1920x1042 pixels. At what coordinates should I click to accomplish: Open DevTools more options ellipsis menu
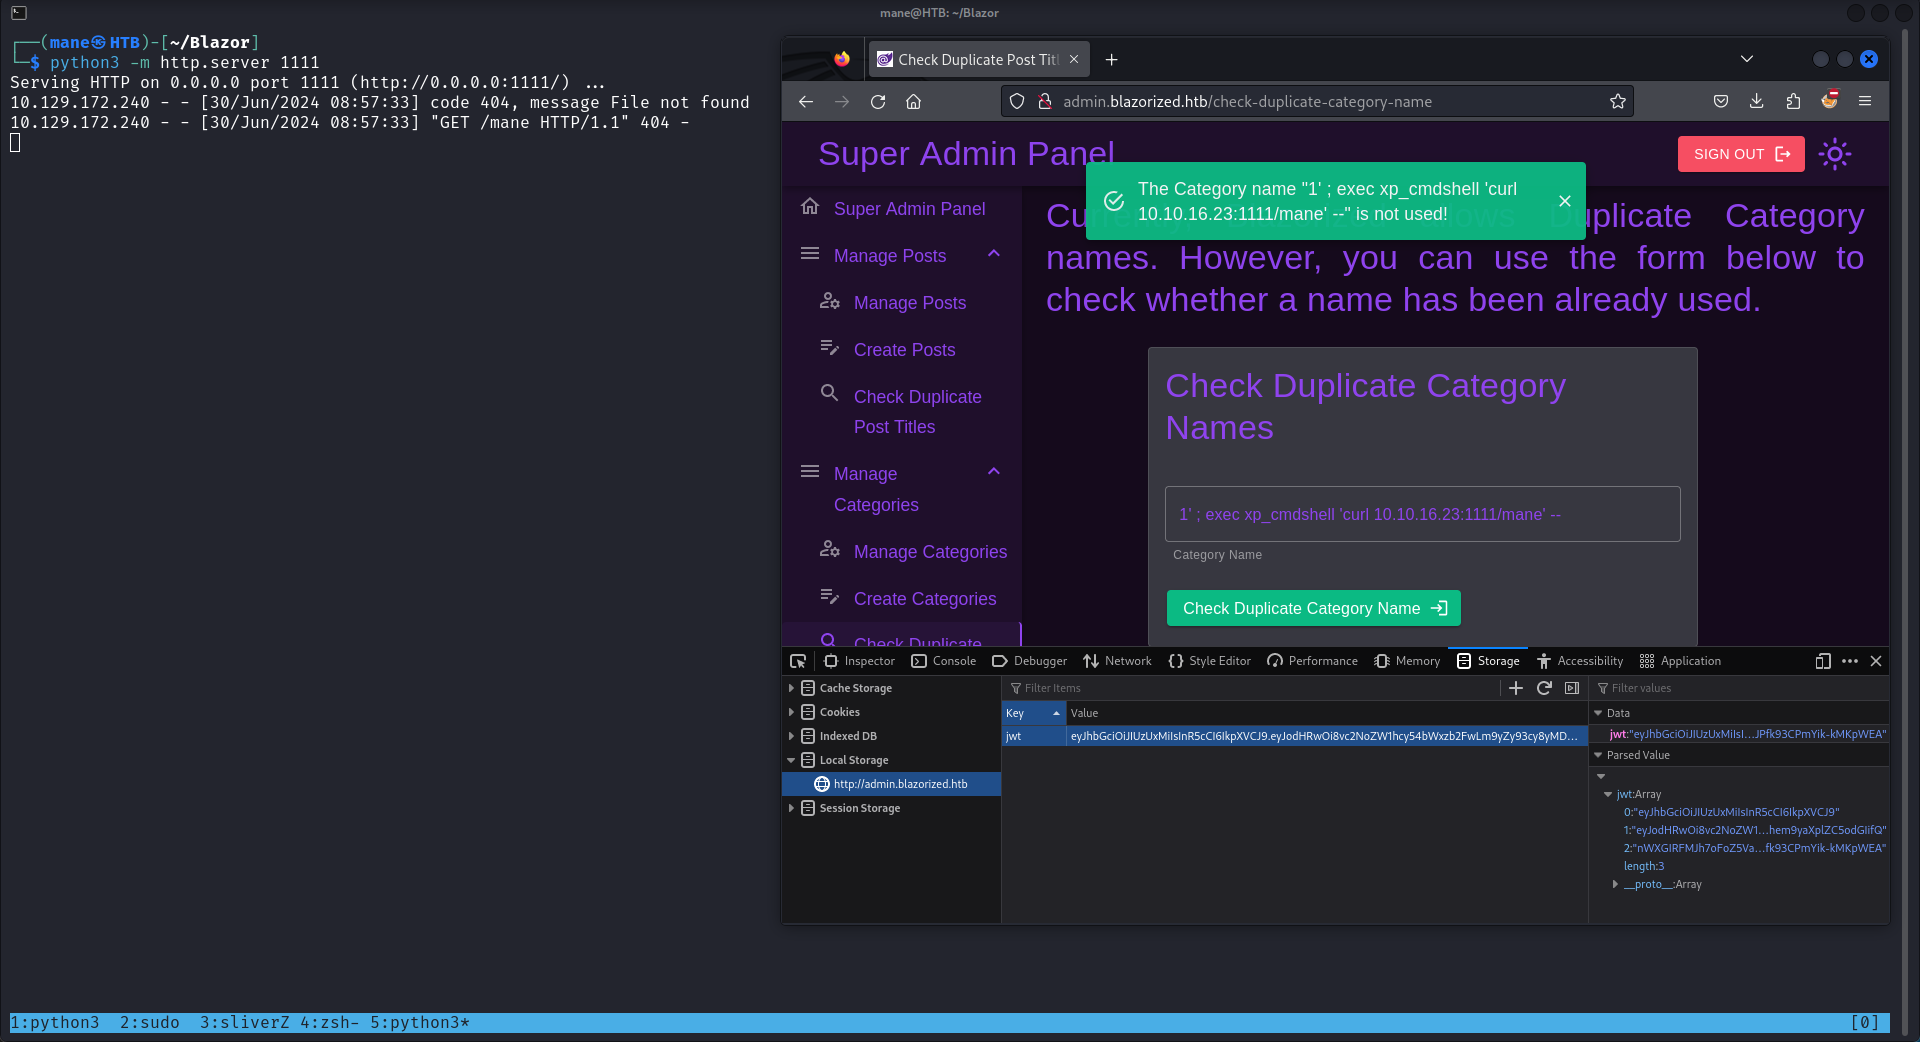(1850, 661)
